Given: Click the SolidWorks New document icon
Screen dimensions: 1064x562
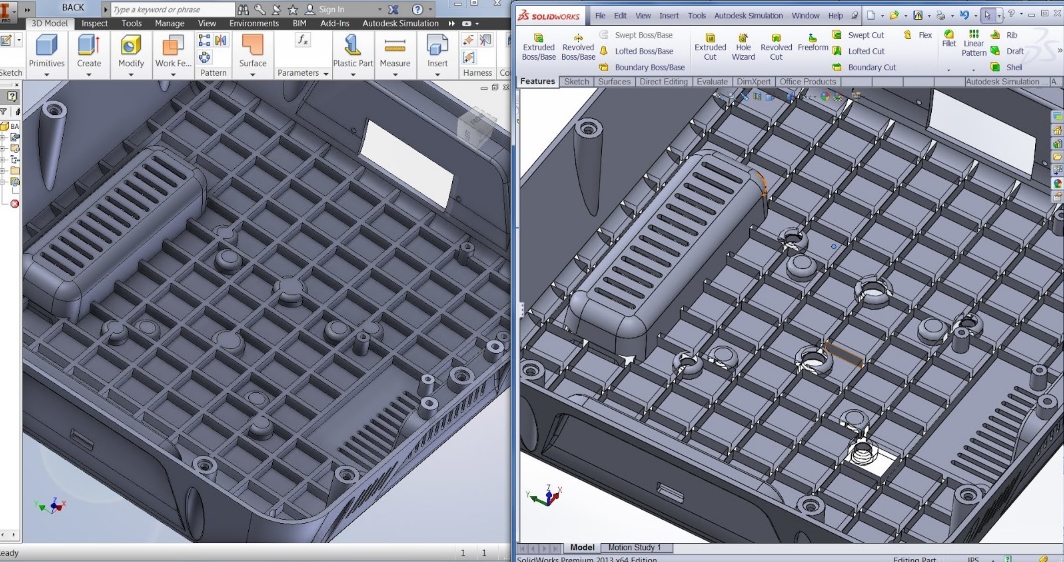Looking at the screenshot, I should [871, 15].
